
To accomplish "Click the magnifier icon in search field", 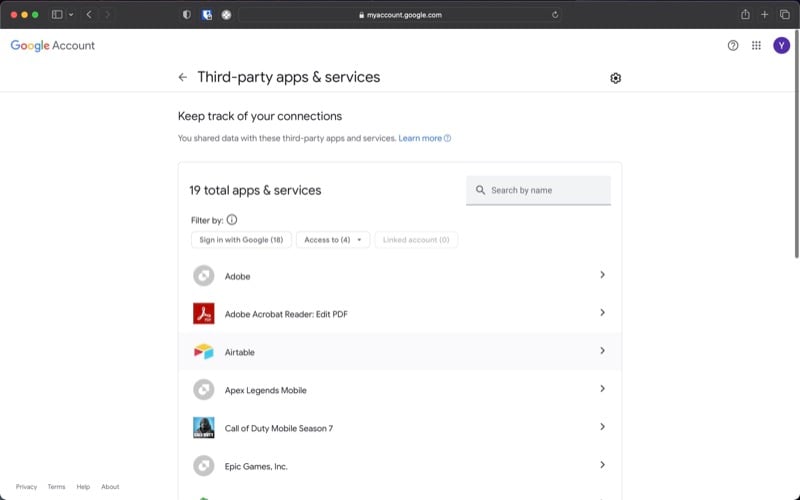I will [x=480, y=190].
